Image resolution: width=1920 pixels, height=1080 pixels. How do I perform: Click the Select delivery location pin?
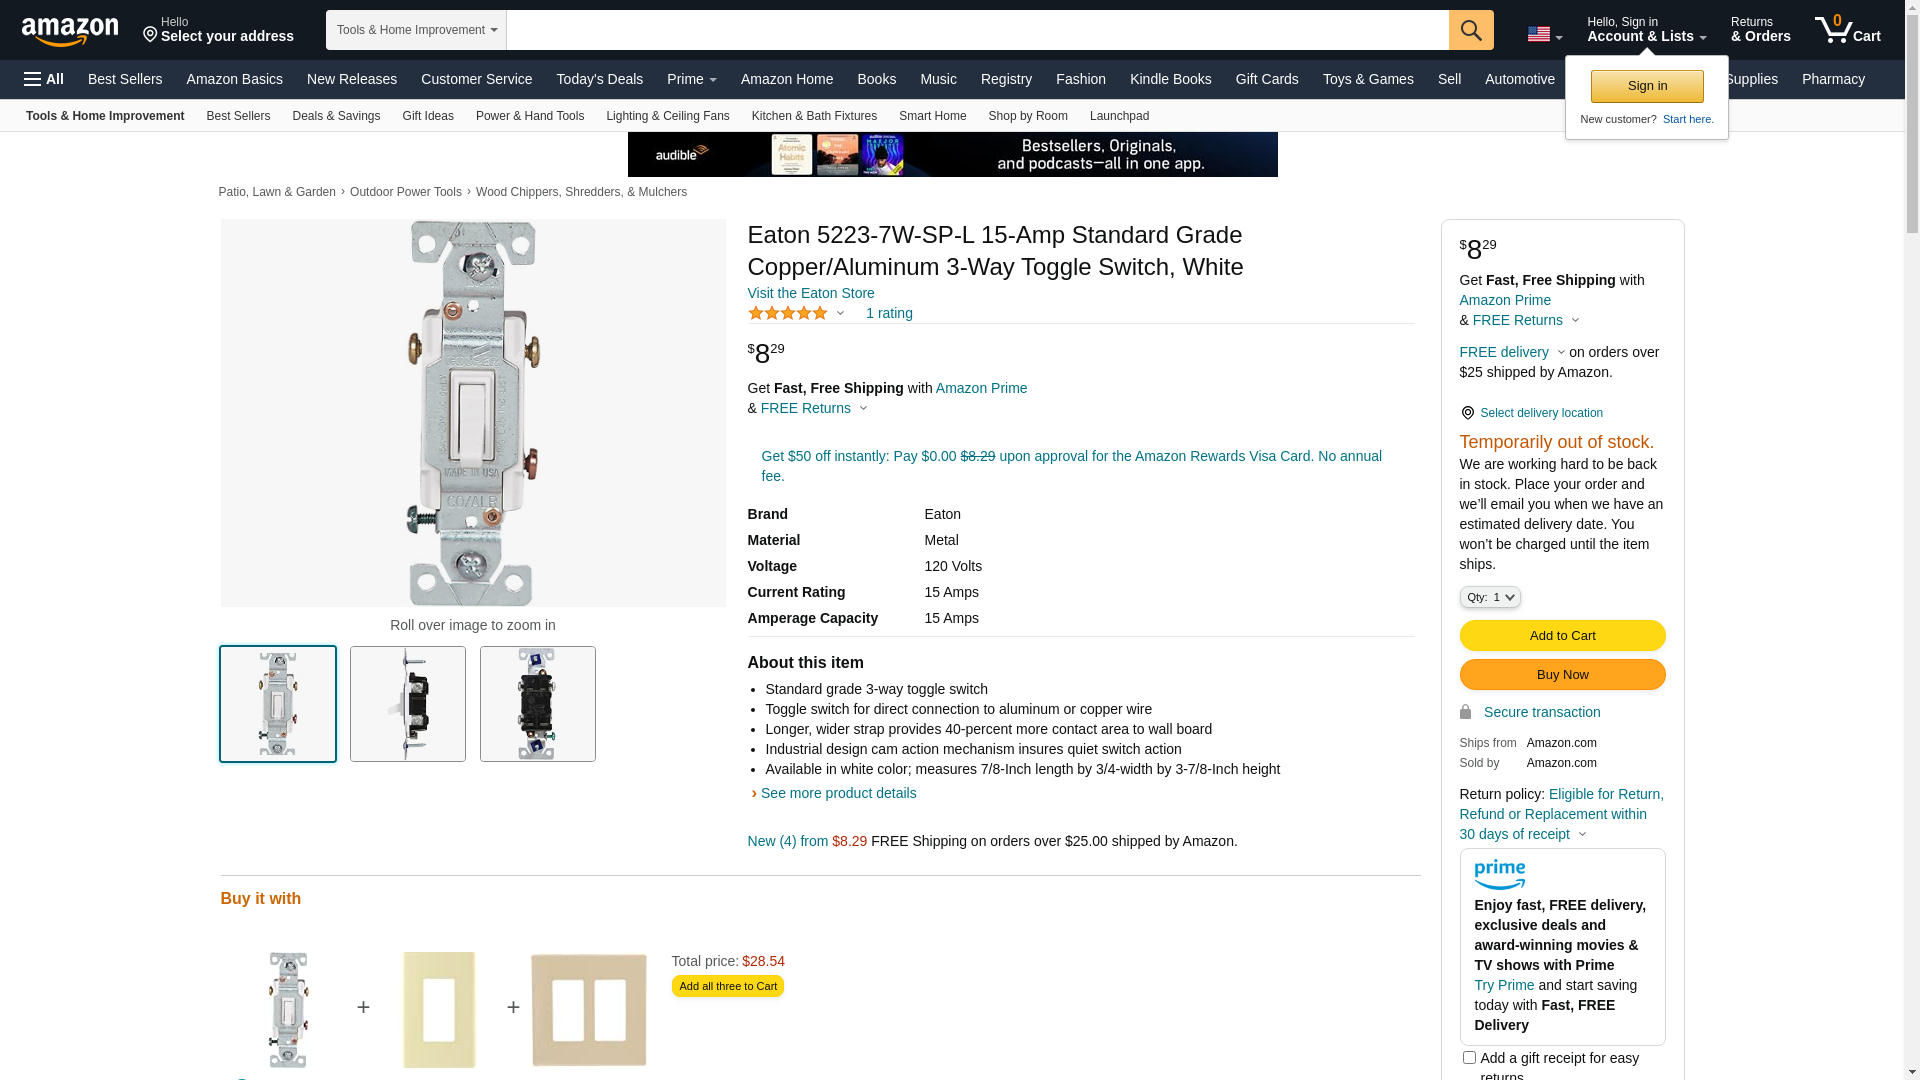1467,413
